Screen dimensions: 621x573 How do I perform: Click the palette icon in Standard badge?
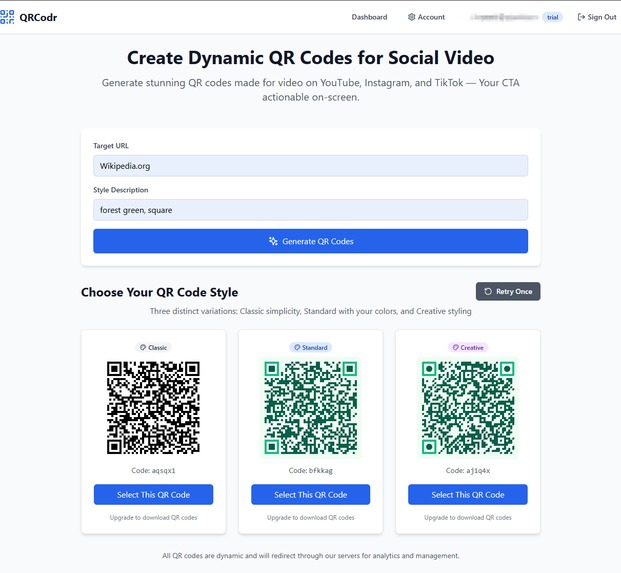(297, 348)
